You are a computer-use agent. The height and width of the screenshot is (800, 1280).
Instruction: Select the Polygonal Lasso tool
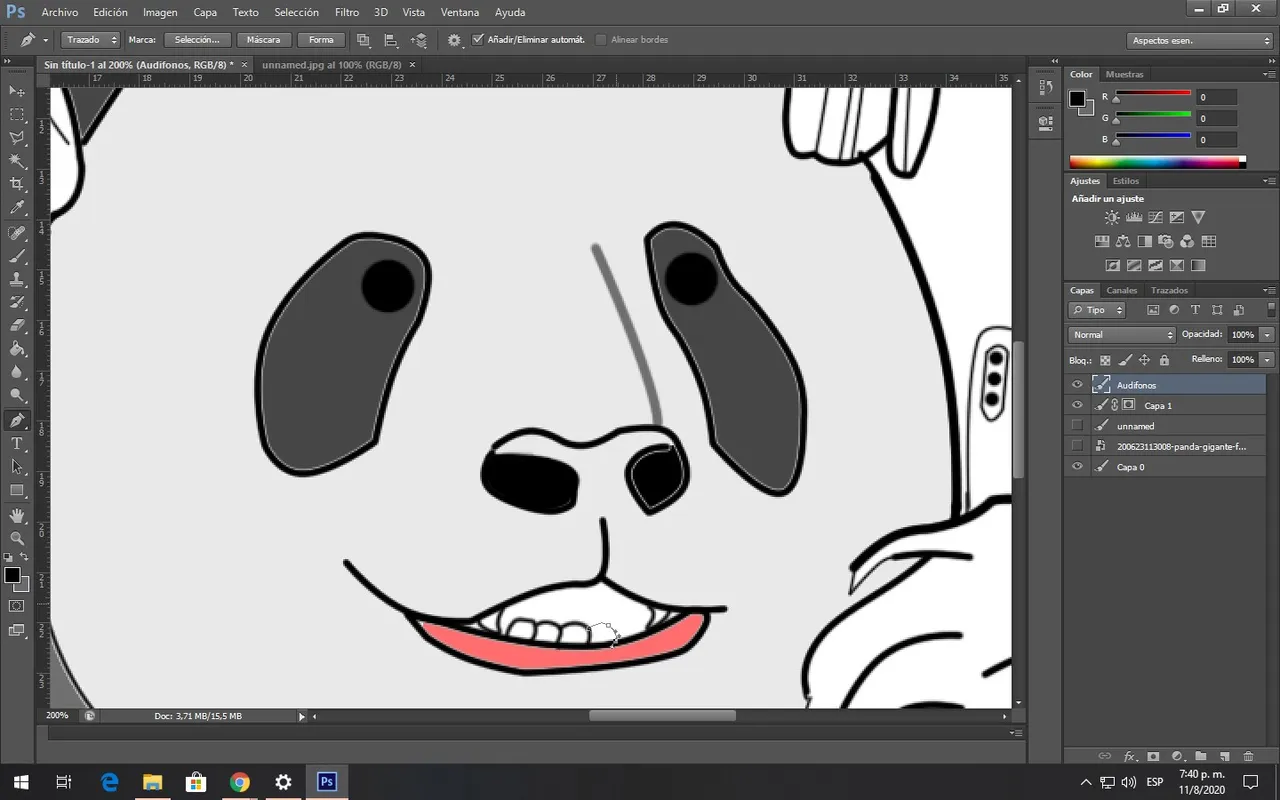pyautogui.click(x=17, y=138)
